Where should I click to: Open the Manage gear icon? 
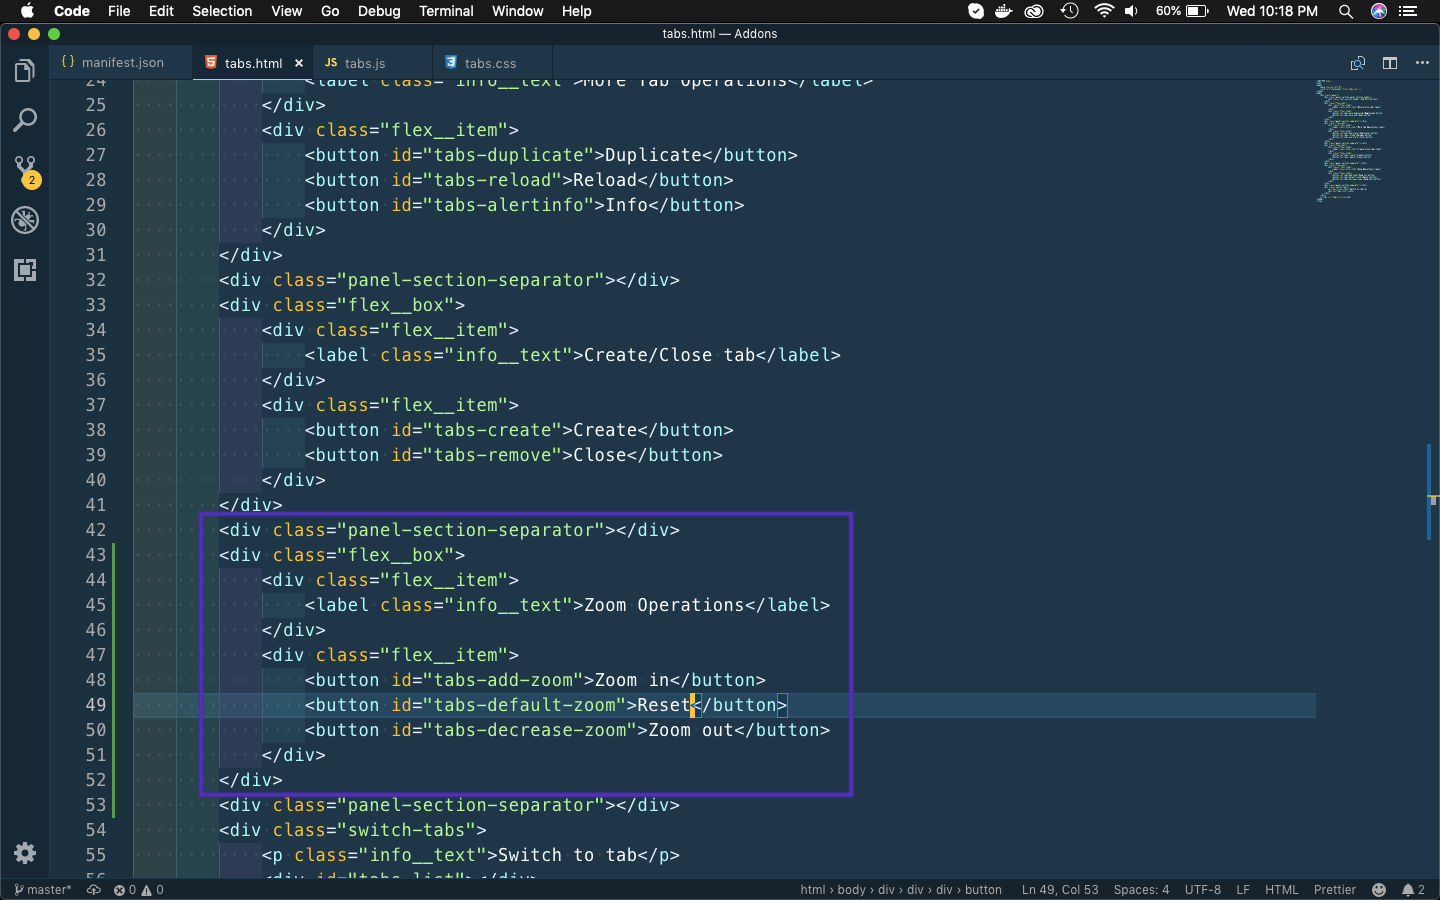point(25,853)
